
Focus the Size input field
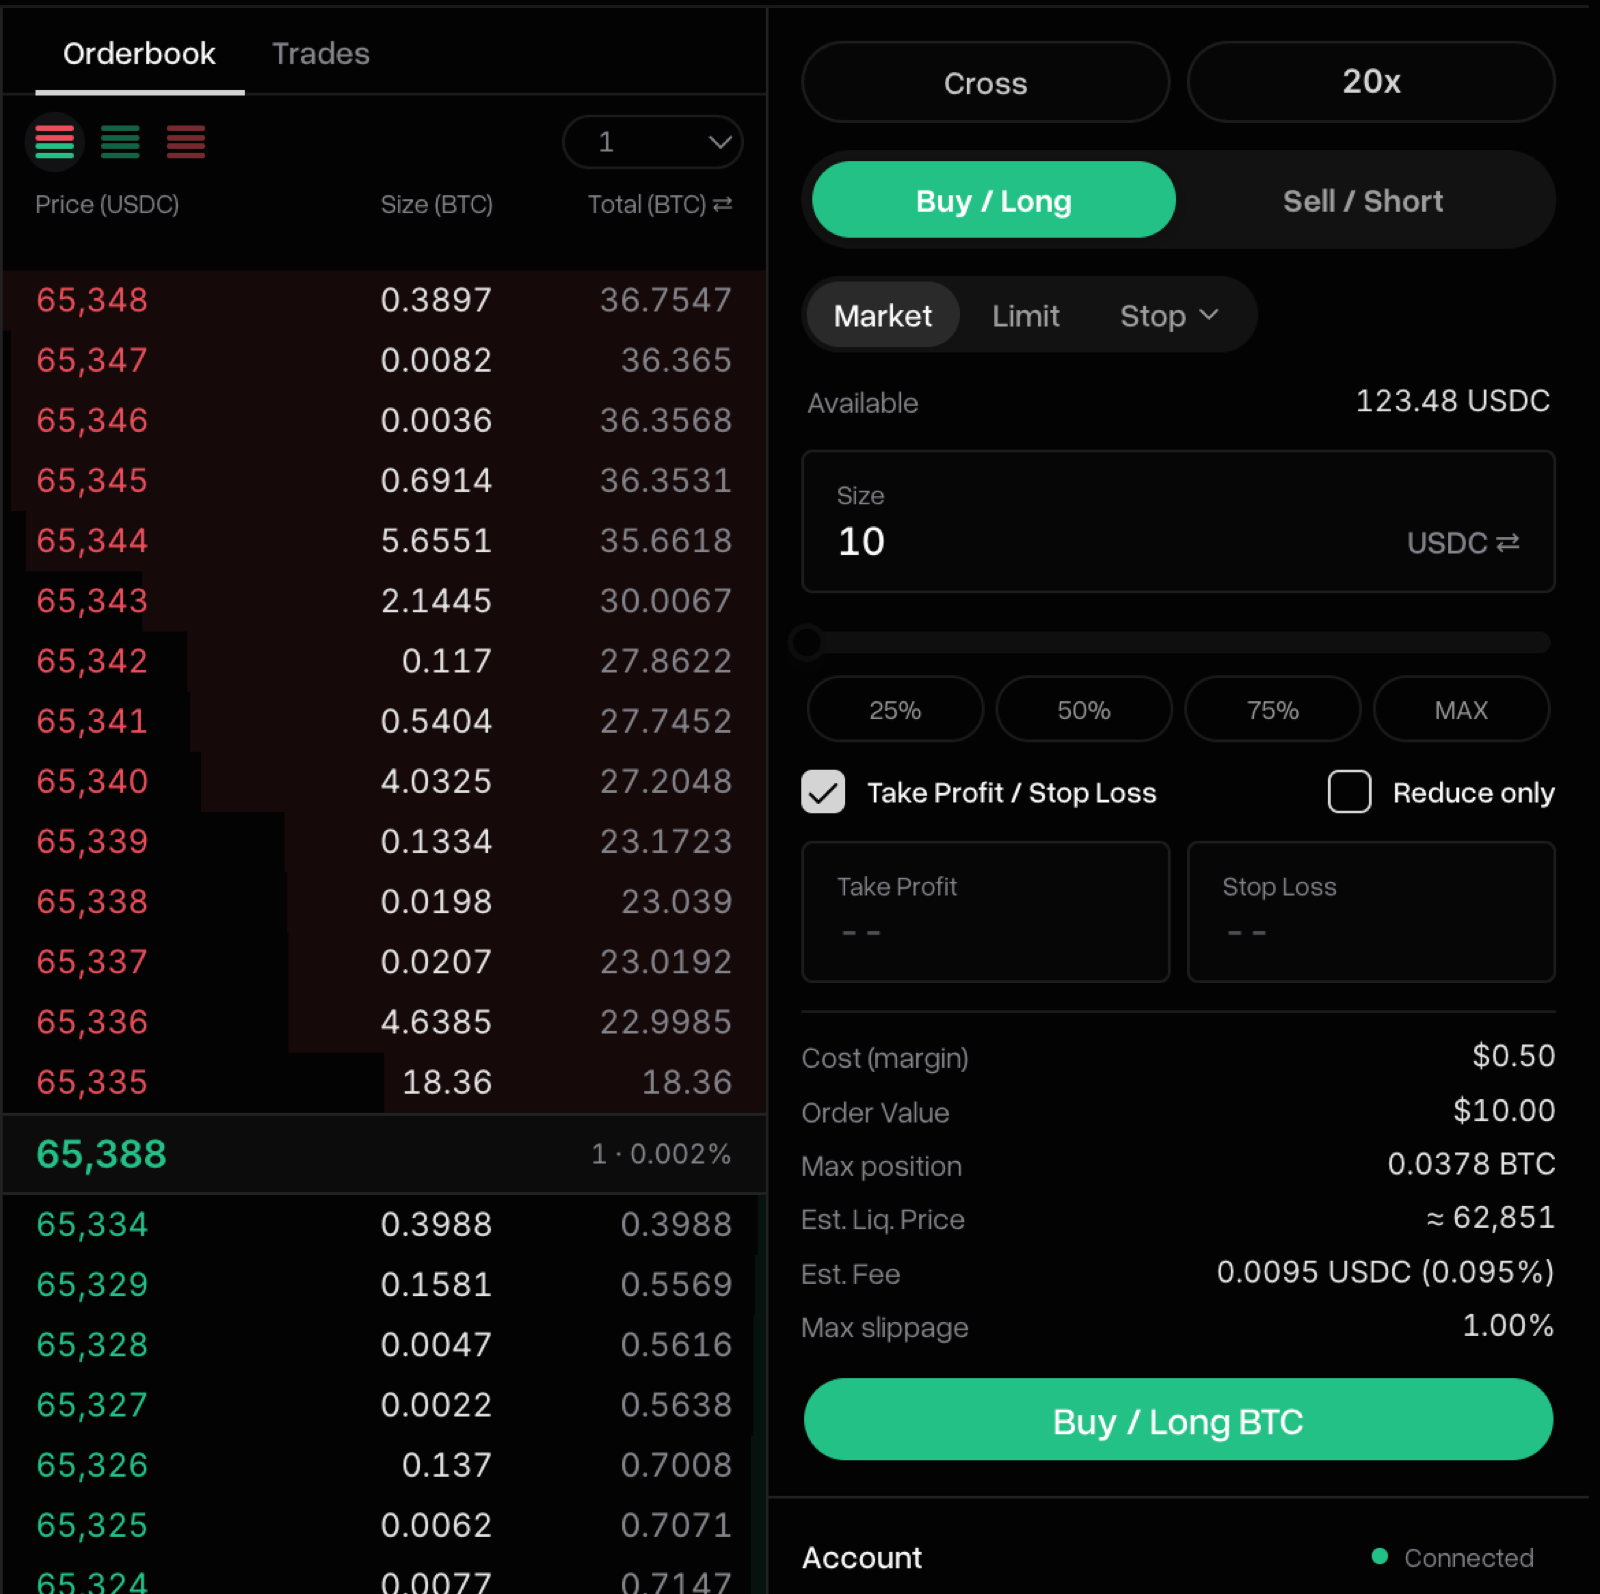[x=1178, y=521]
